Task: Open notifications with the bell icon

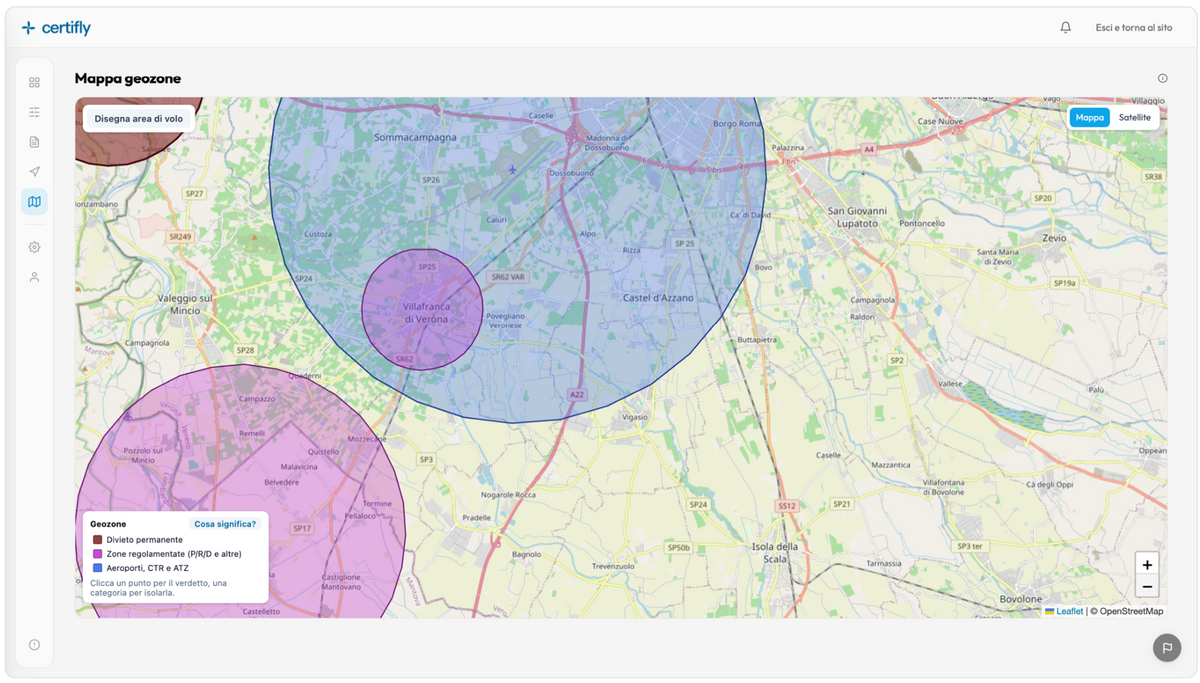Action: (x=1065, y=28)
